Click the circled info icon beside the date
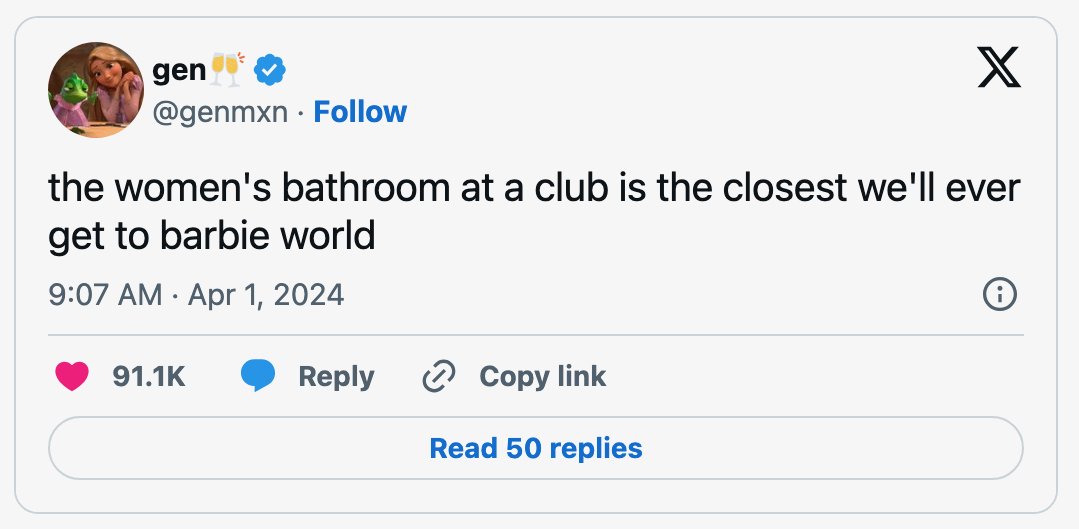The height and width of the screenshot is (529, 1079). [999, 295]
